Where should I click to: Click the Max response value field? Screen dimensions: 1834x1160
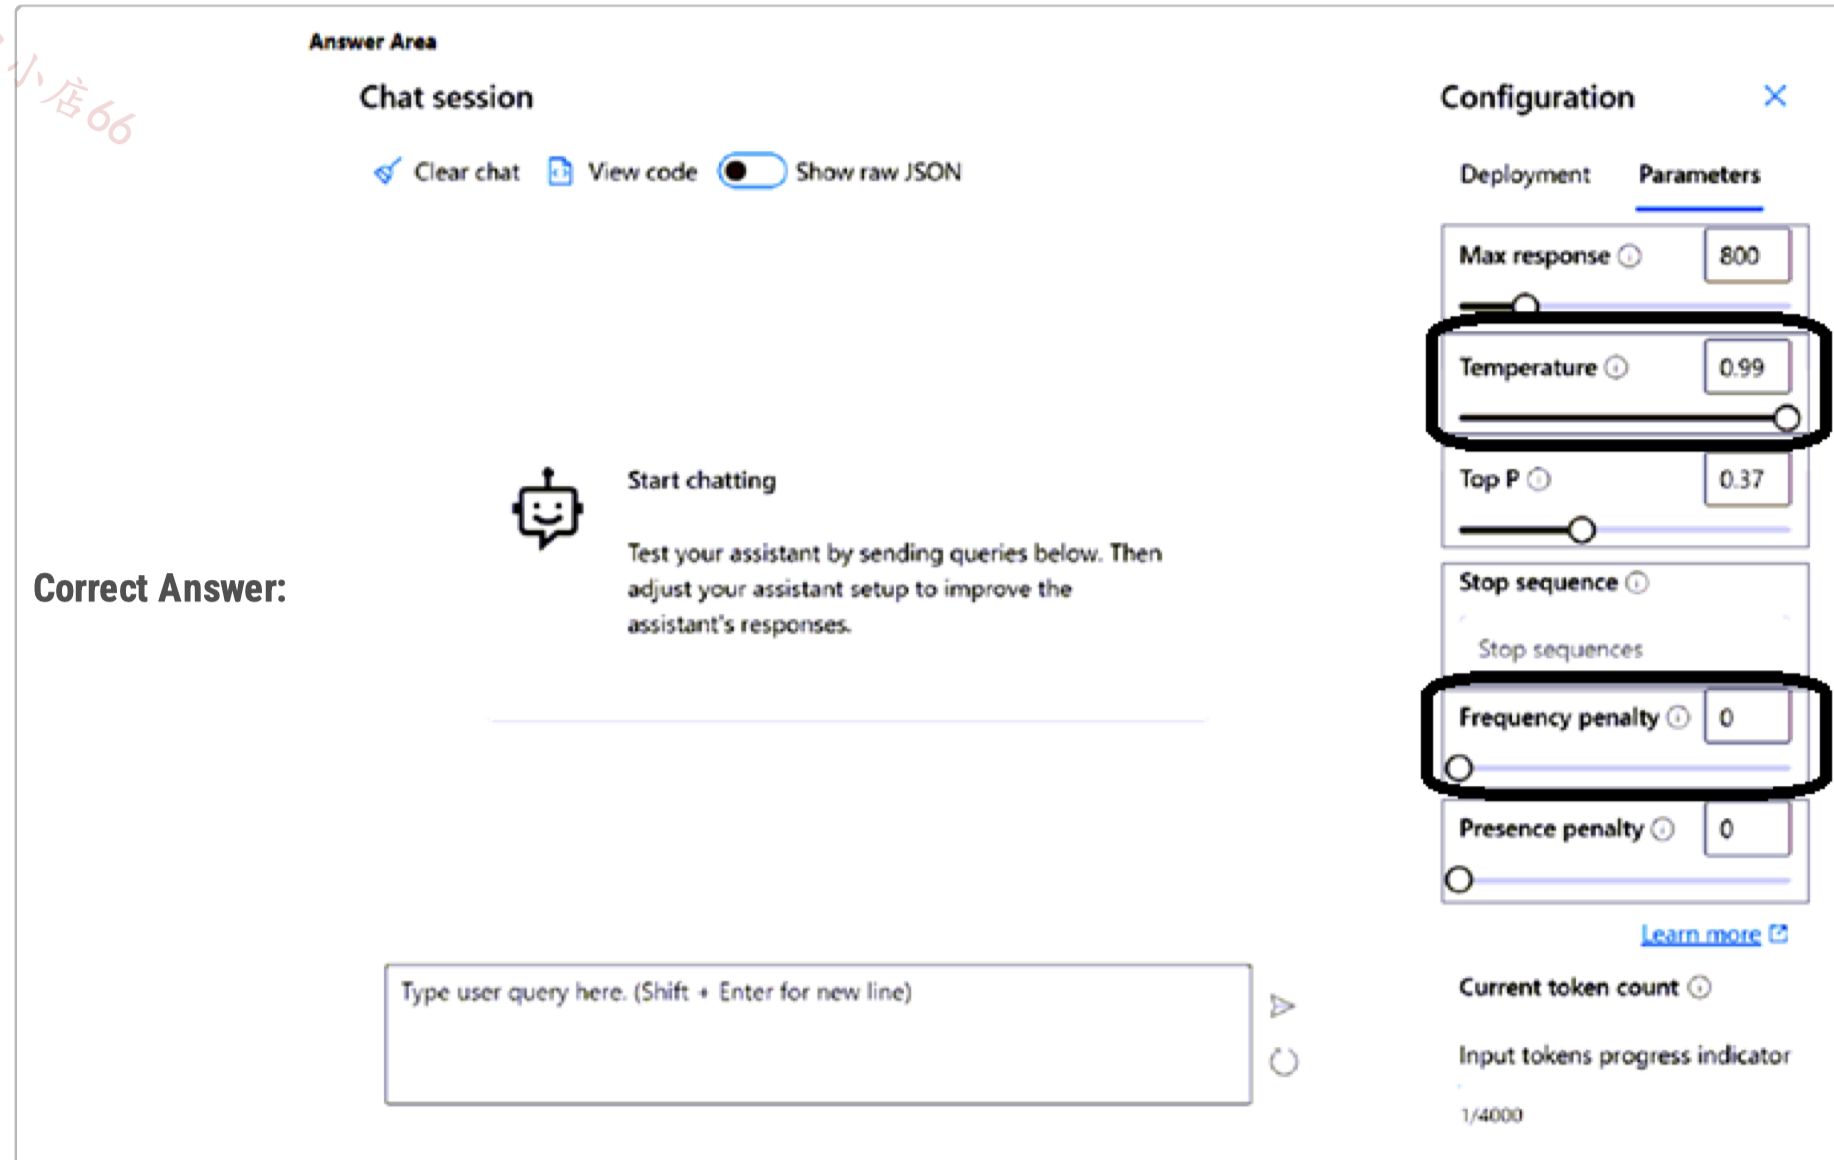[1747, 256]
